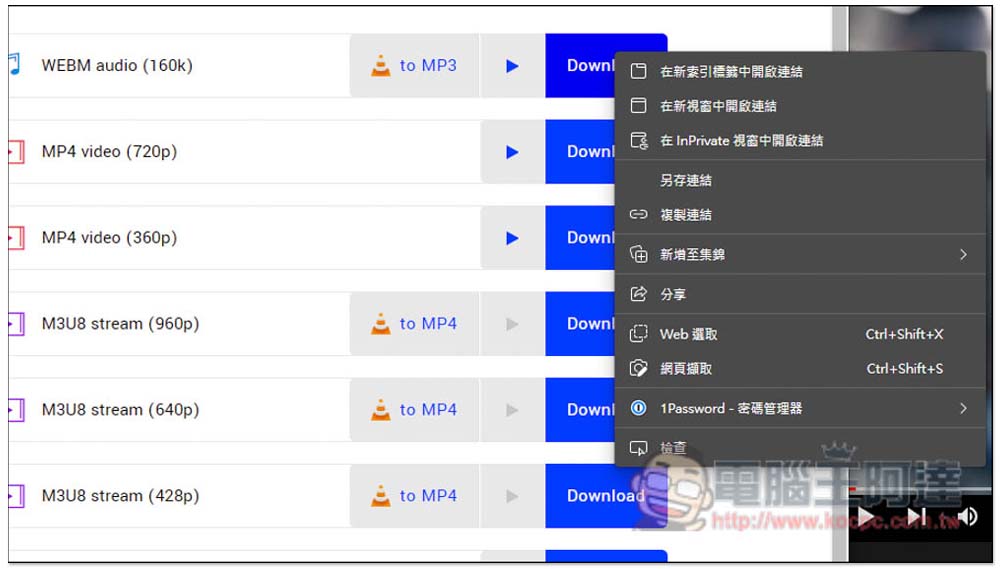Select the text M3U8 stream (960p)
This screenshot has height=569, width=1000.
point(121,324)
